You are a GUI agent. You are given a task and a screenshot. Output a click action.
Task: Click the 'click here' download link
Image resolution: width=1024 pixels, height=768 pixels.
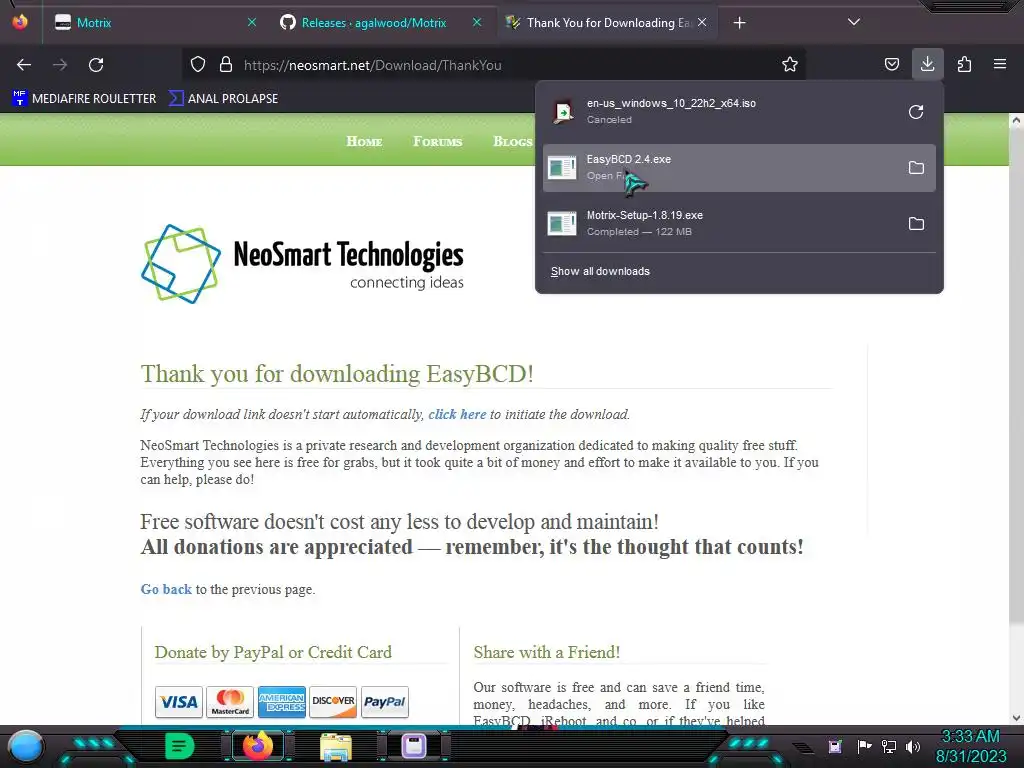tap(457, 414)
